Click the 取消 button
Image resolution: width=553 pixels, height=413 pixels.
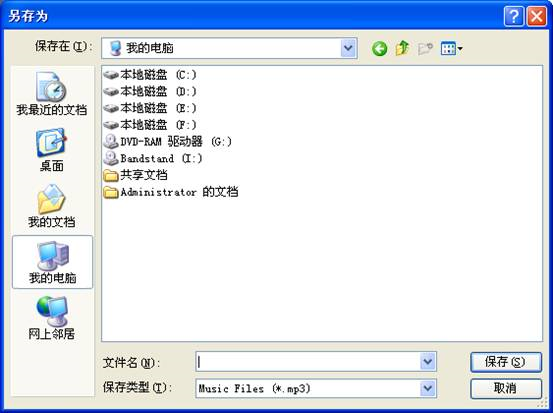(506, 388)
